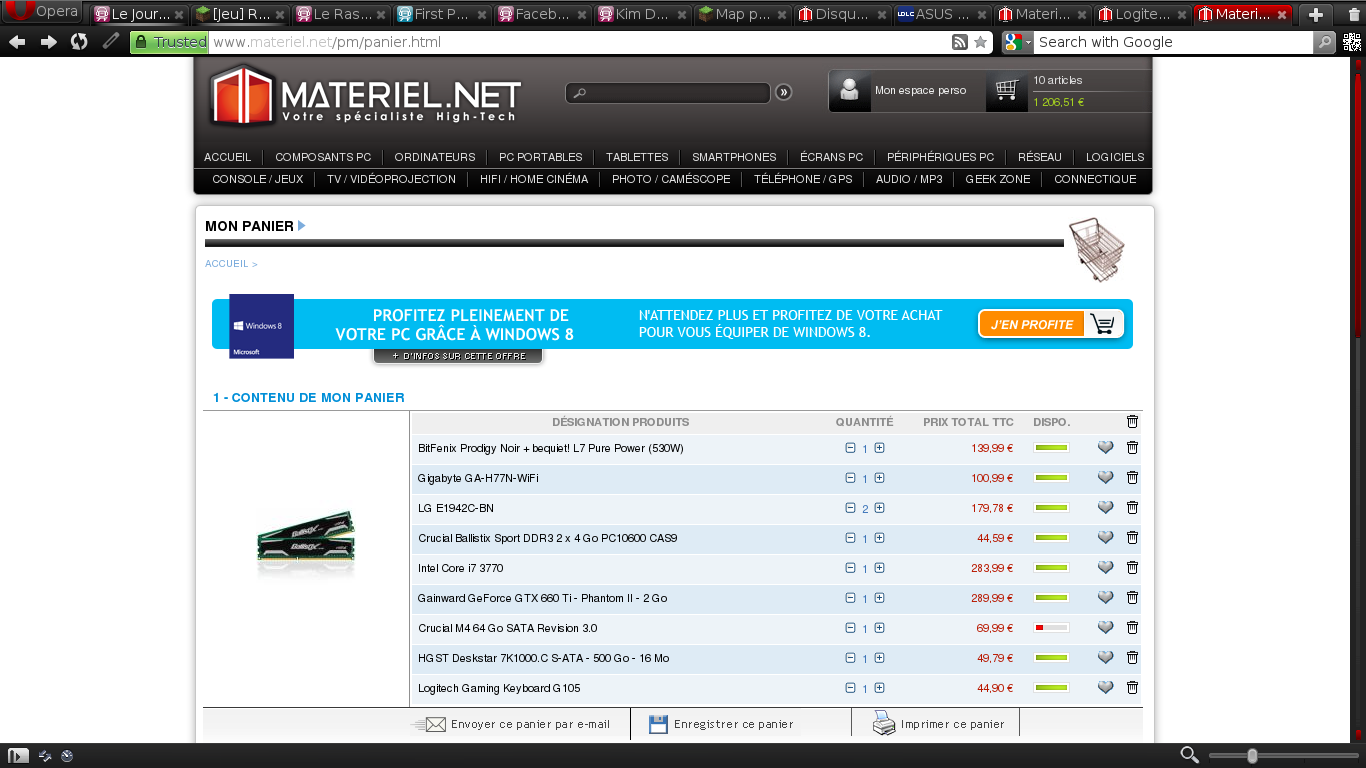Open + D'INFOS SUR CETTE OFFRE

458,356
